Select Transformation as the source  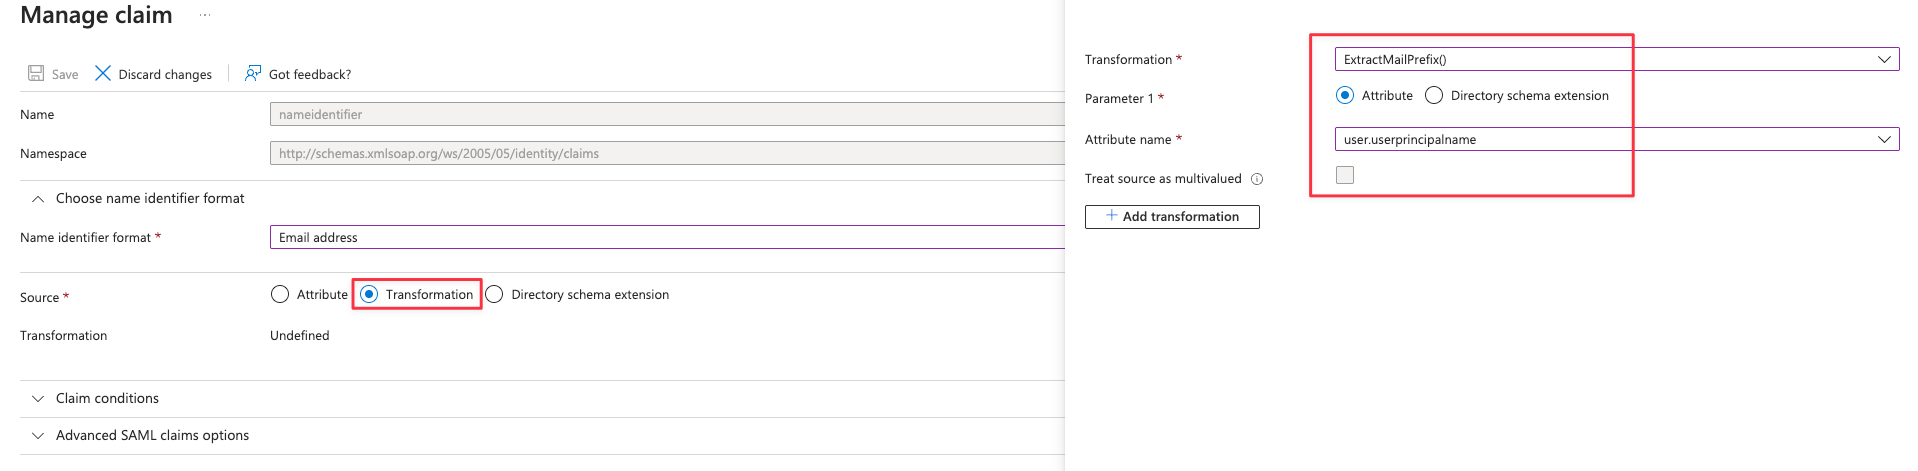click(369, 295)
